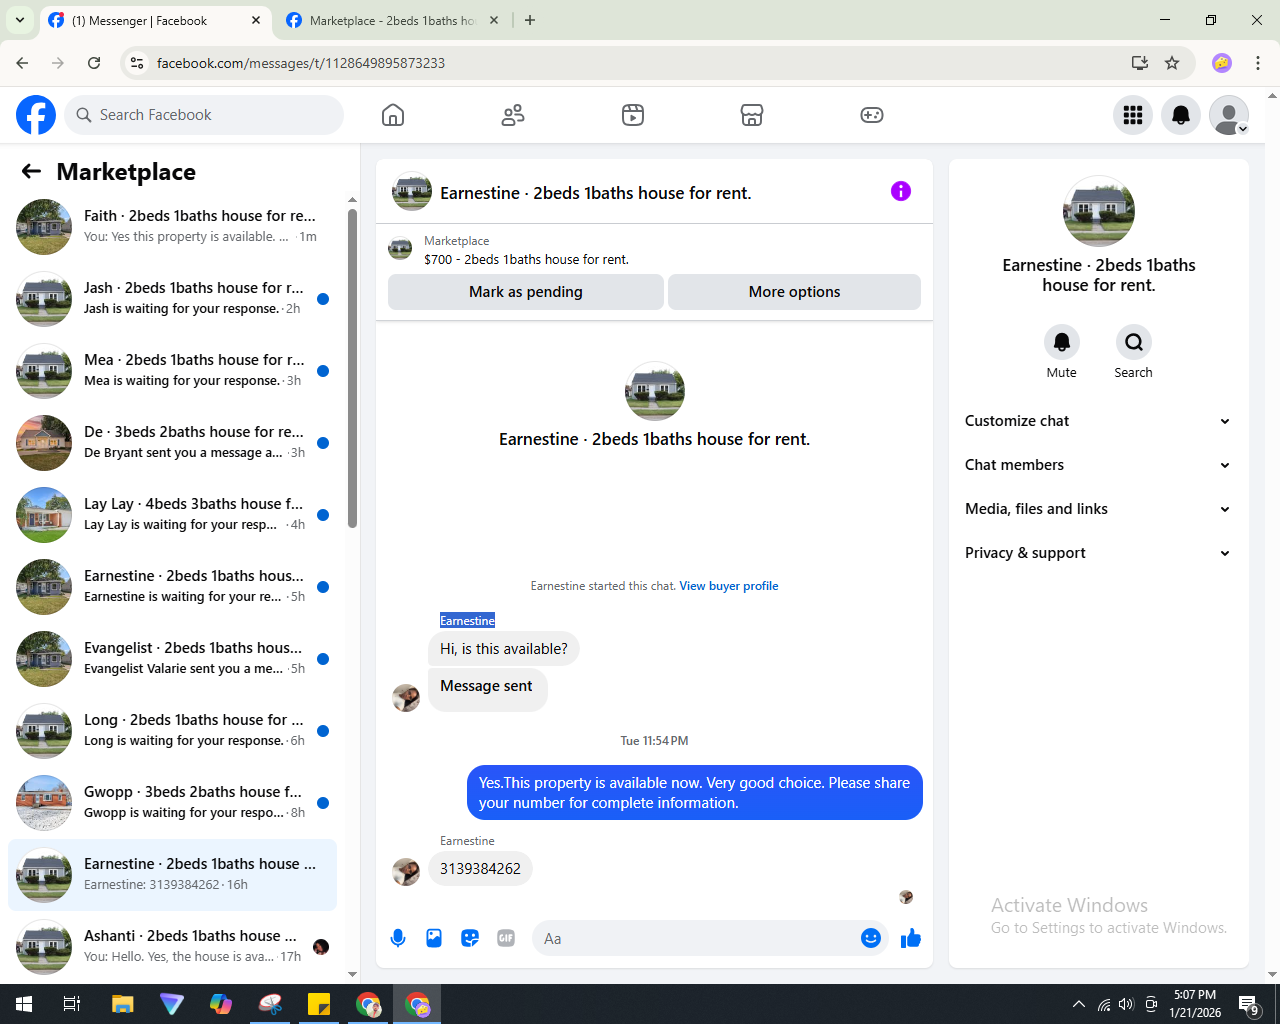Open the Marketplace storefront icon
Screen dimensions: 1280x1024
752,115
